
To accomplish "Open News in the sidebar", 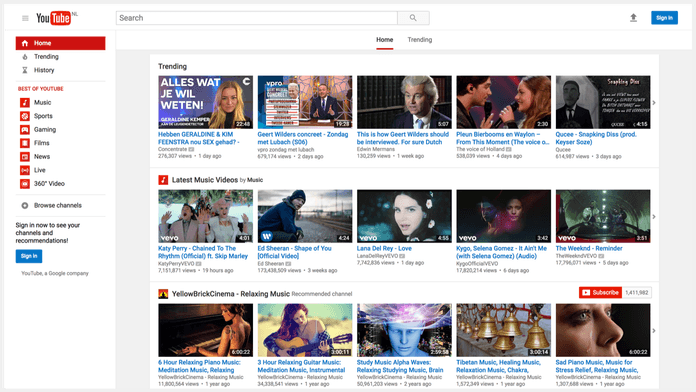I will pos(42,157).
